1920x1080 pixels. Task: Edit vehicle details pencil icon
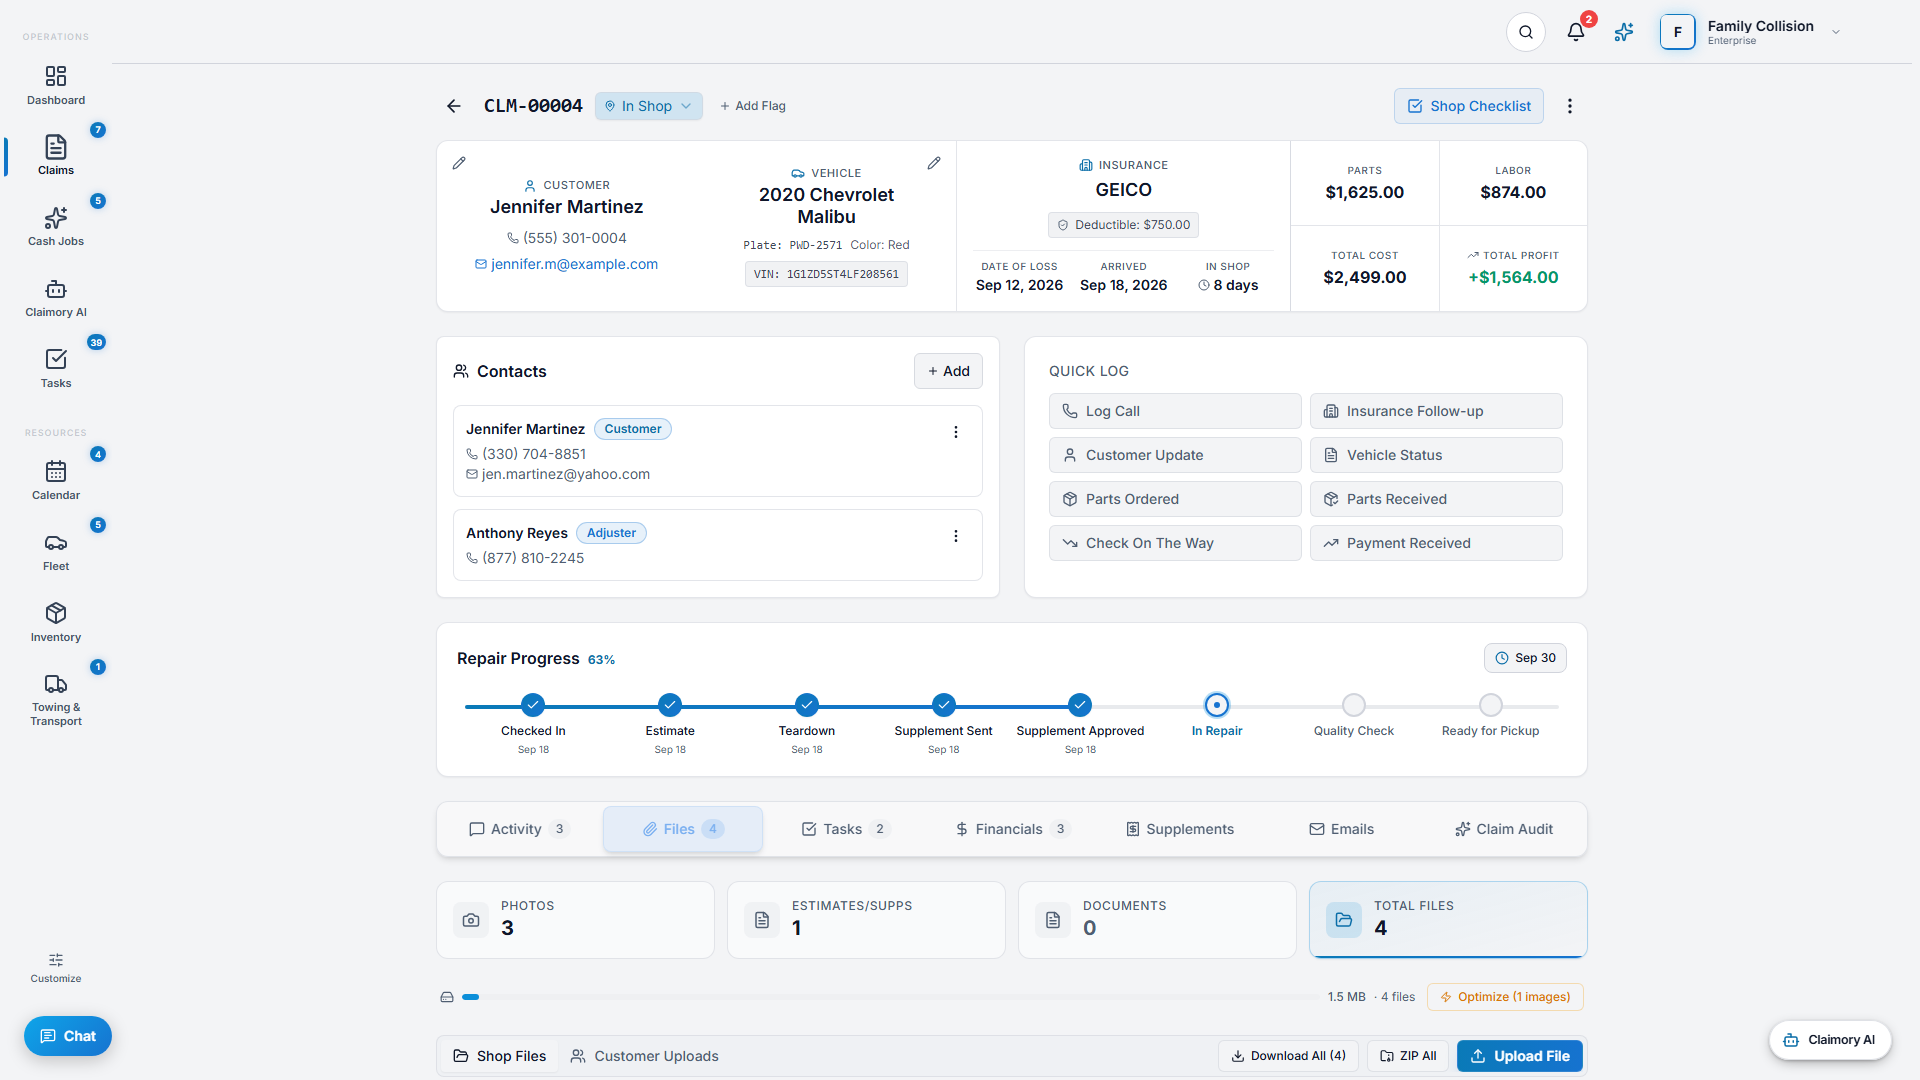coord(934,163)
